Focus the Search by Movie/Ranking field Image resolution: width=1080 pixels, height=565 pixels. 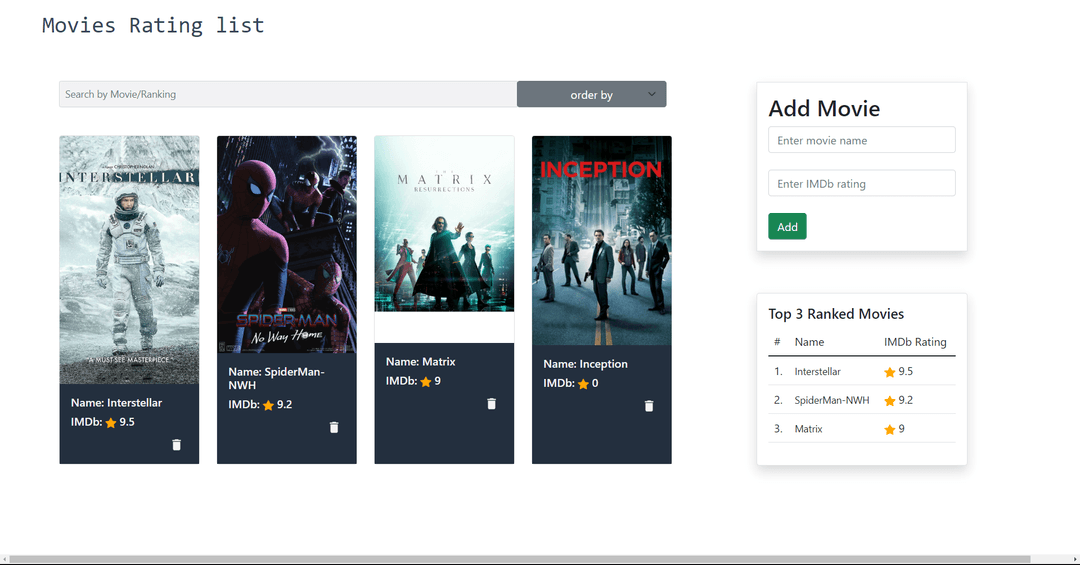pyautogui.click(x=288, y=94)
